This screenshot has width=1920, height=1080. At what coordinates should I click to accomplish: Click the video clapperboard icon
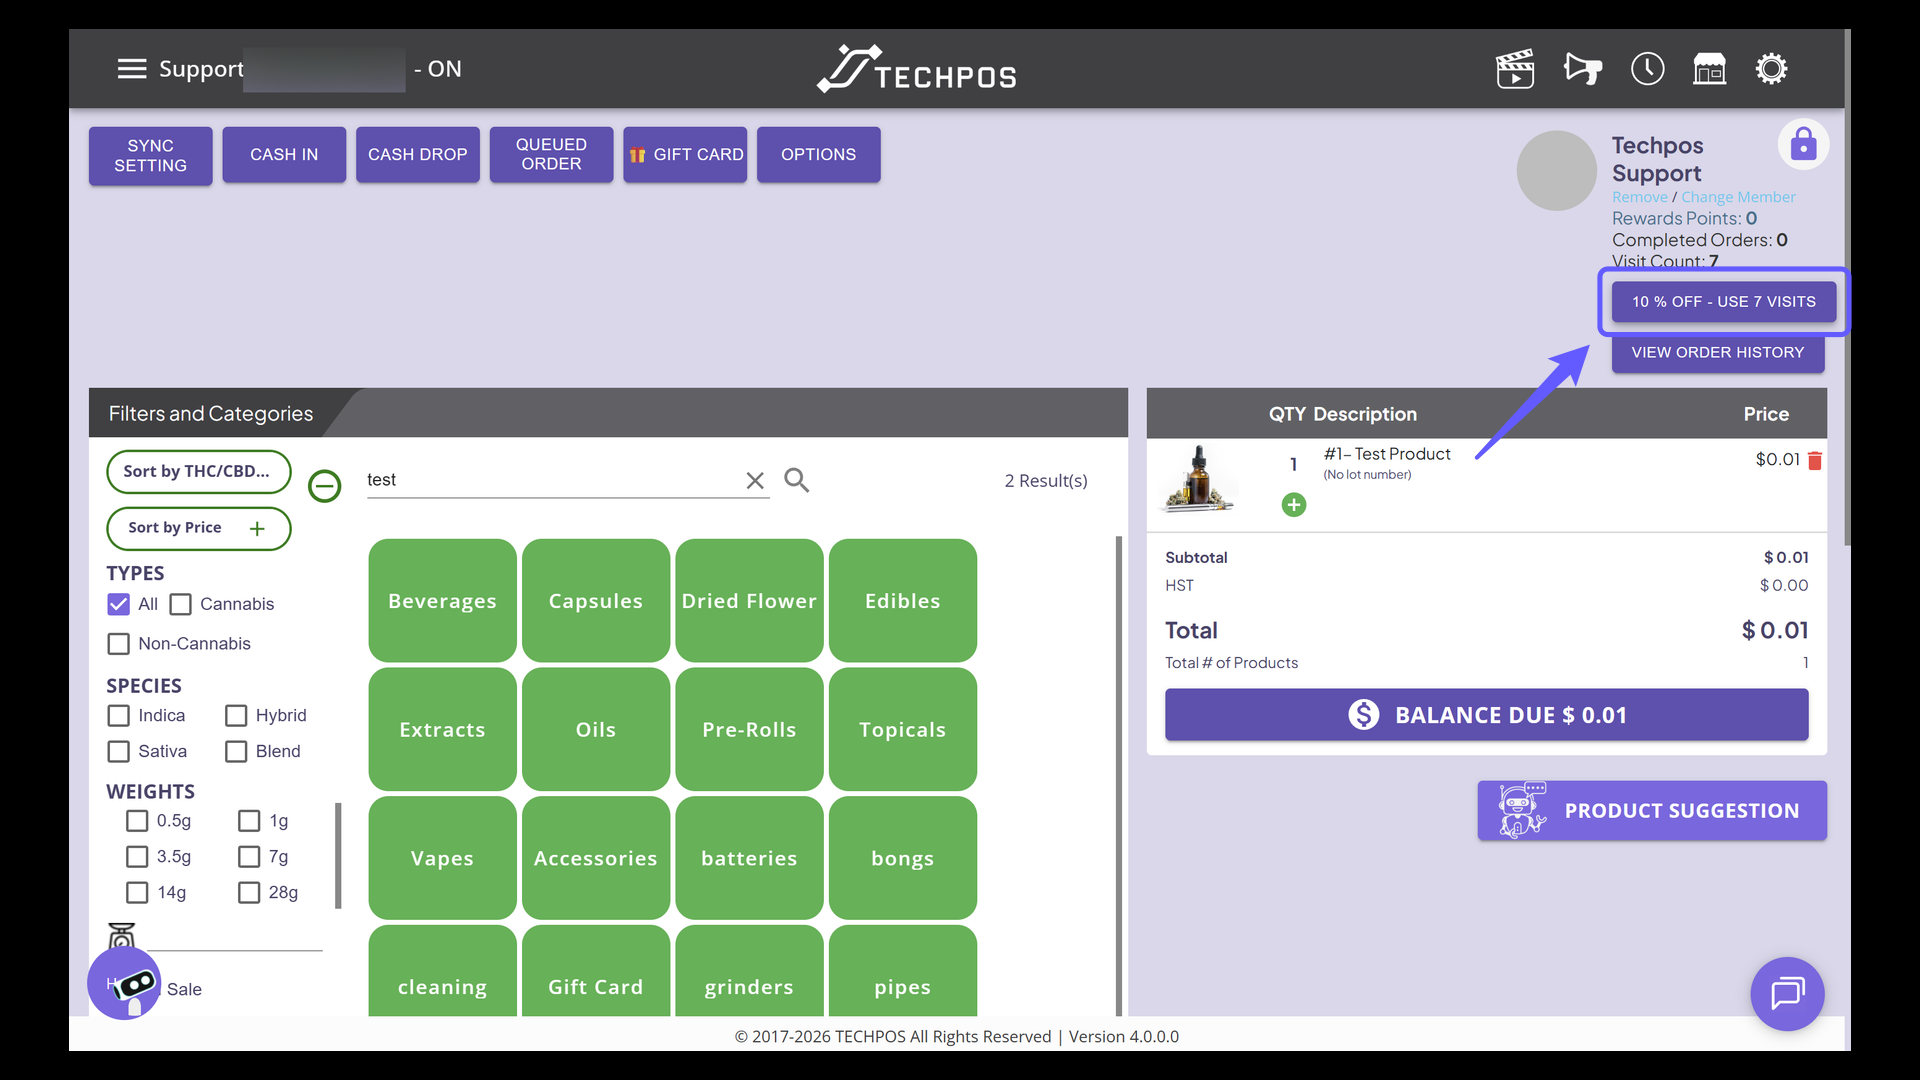pyautogui.click(x=1515, y=69)
